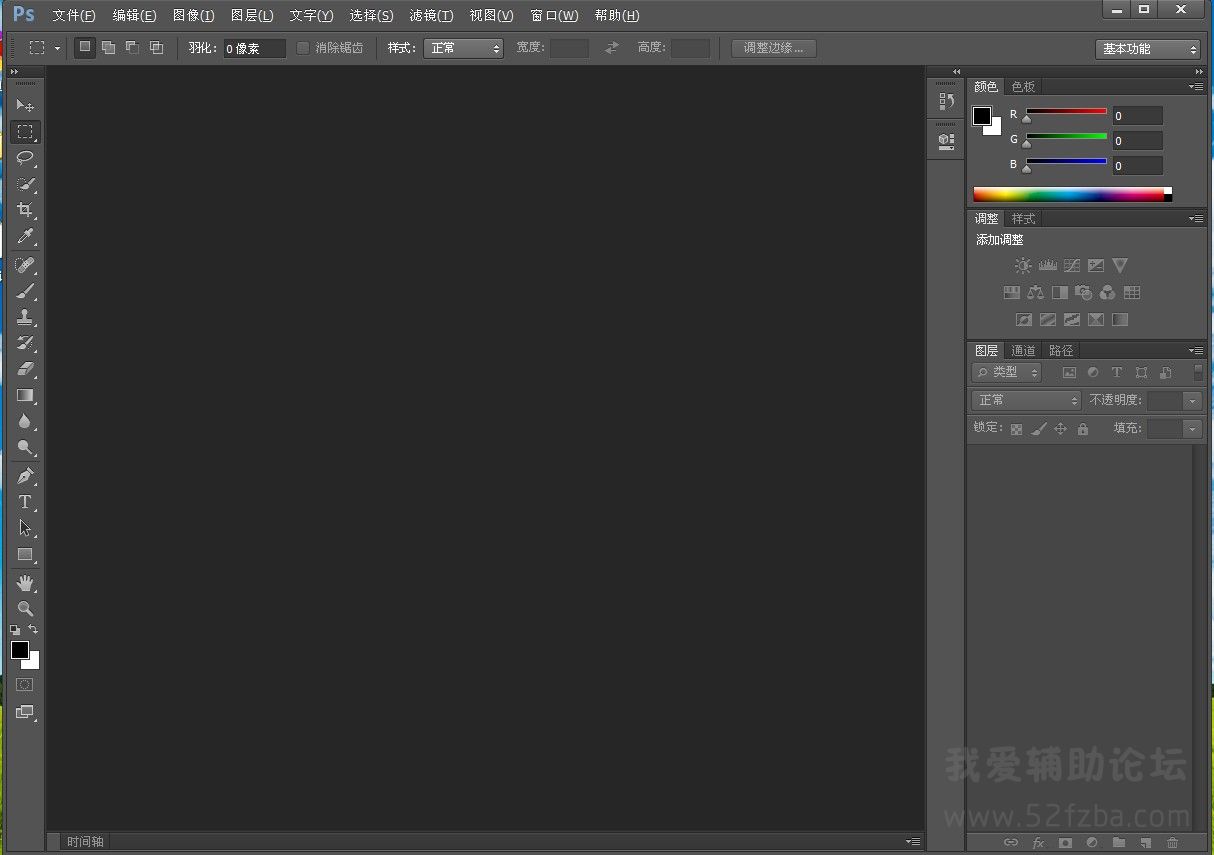Open the tool preset picker arrow
This screenshot has width=1214, height=855.
coord(57,48)
